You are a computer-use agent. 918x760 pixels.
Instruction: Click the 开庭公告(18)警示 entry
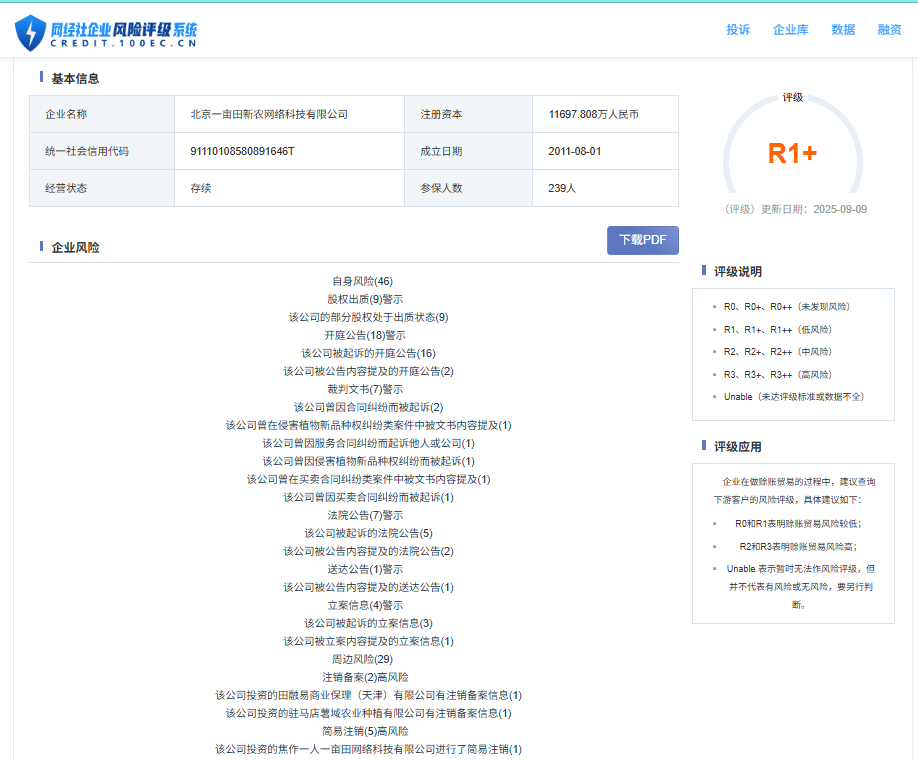tap(365, 336)
